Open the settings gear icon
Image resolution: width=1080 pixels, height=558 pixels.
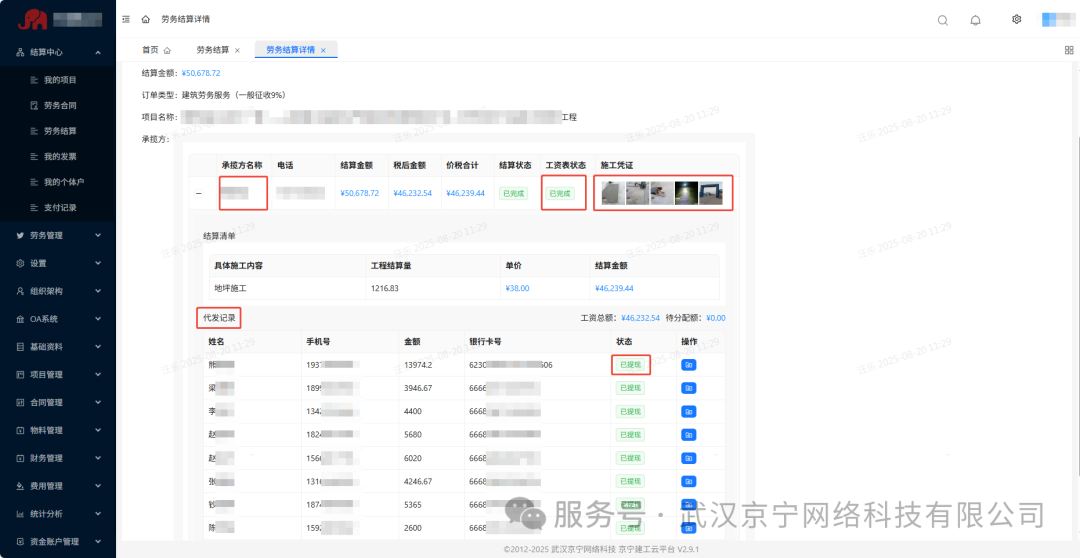pyautogui.click(x=1016, y=19)
